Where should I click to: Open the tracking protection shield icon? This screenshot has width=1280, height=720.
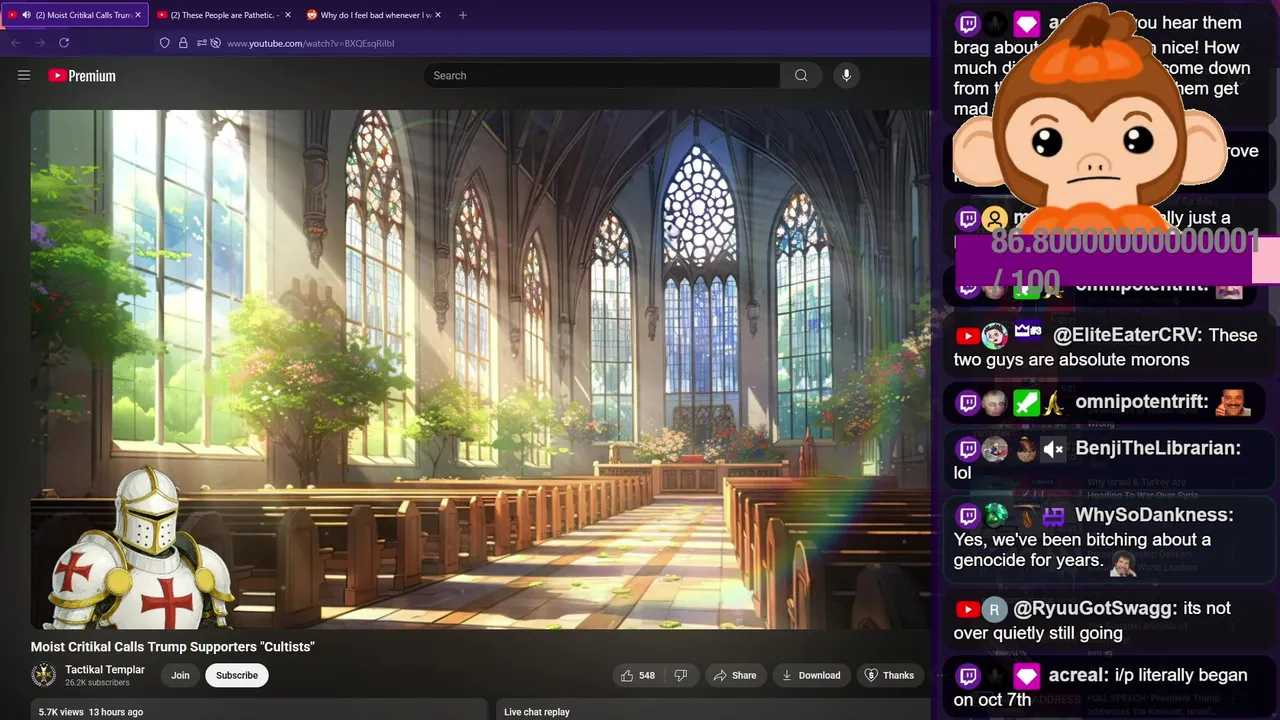pyautogui.click(x=165, y=43)
